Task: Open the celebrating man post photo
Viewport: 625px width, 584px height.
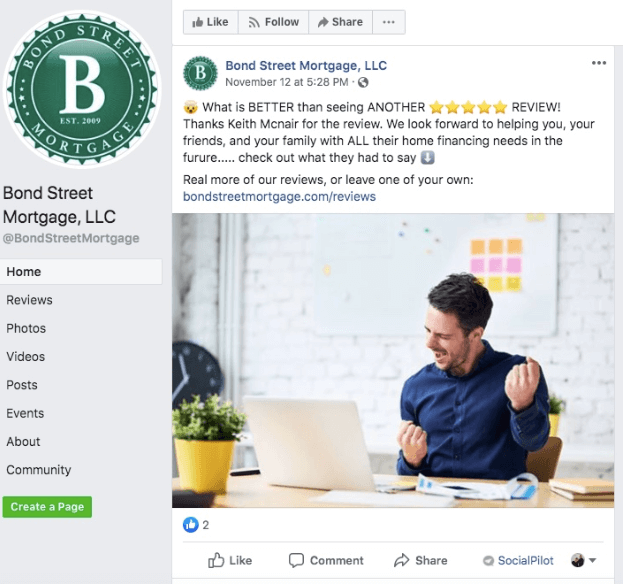Action: click(393, 360)
